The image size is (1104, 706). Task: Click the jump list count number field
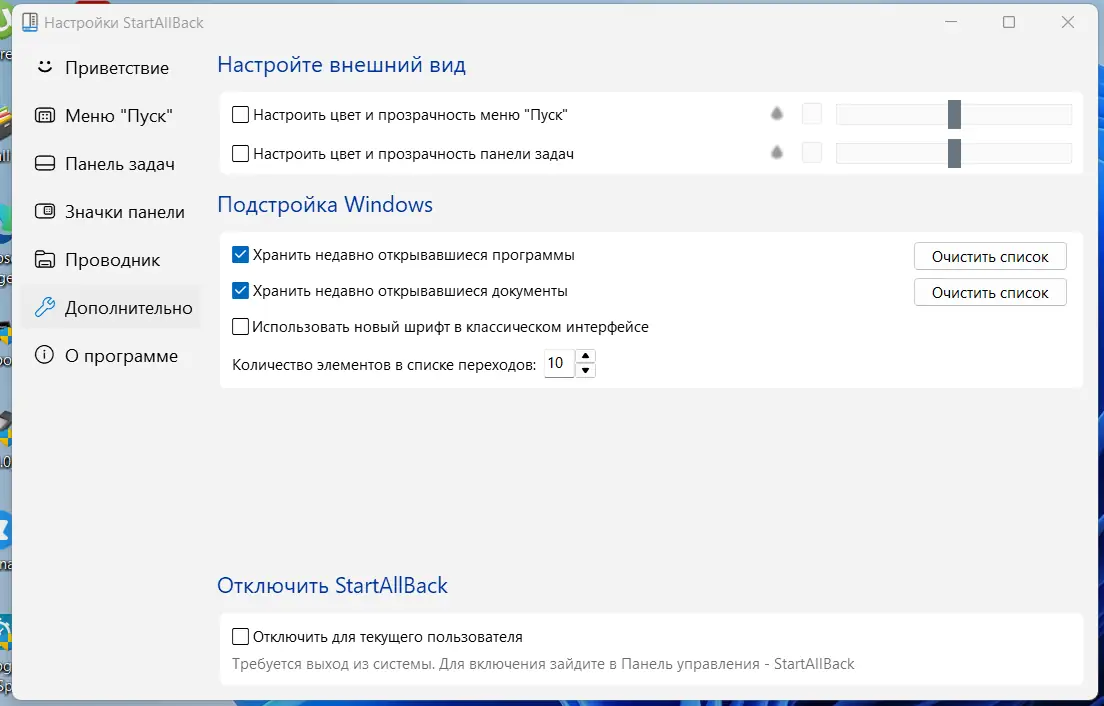pyautogui.click(x=558, y=364)
